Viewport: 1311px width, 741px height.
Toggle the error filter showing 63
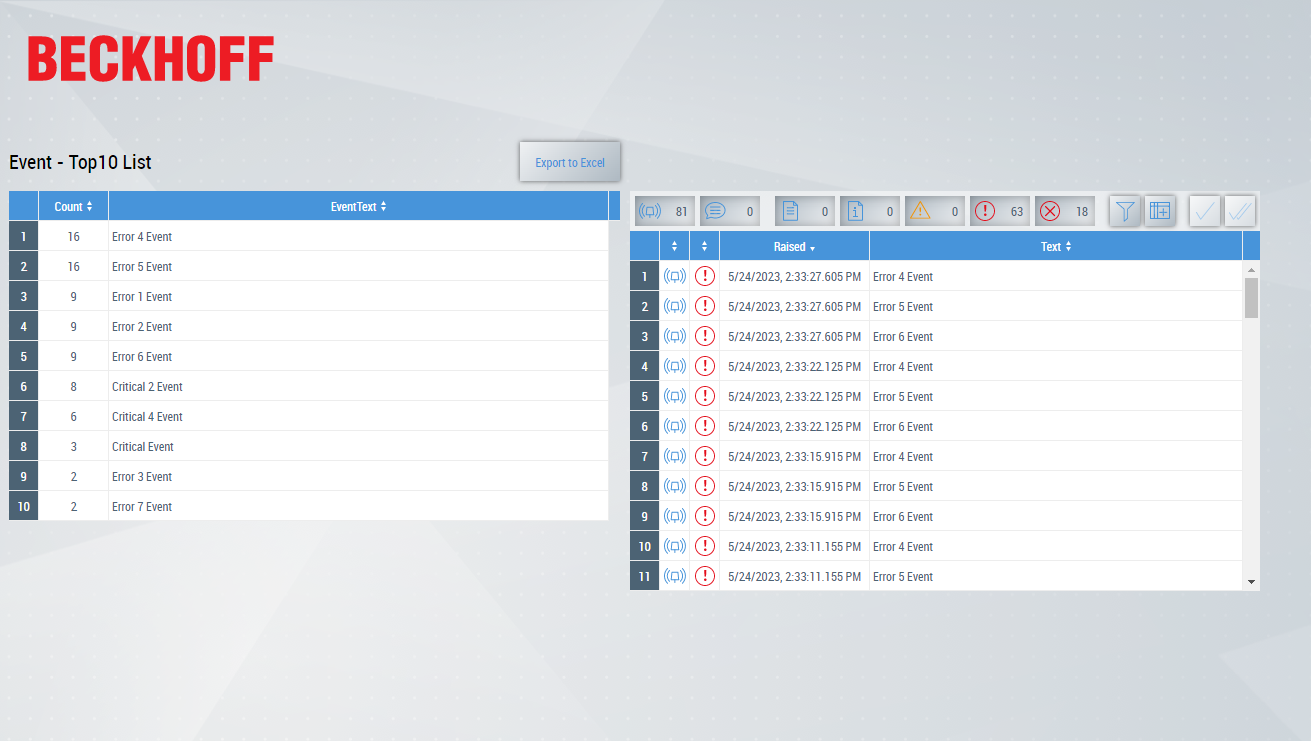click(1000, 211)
